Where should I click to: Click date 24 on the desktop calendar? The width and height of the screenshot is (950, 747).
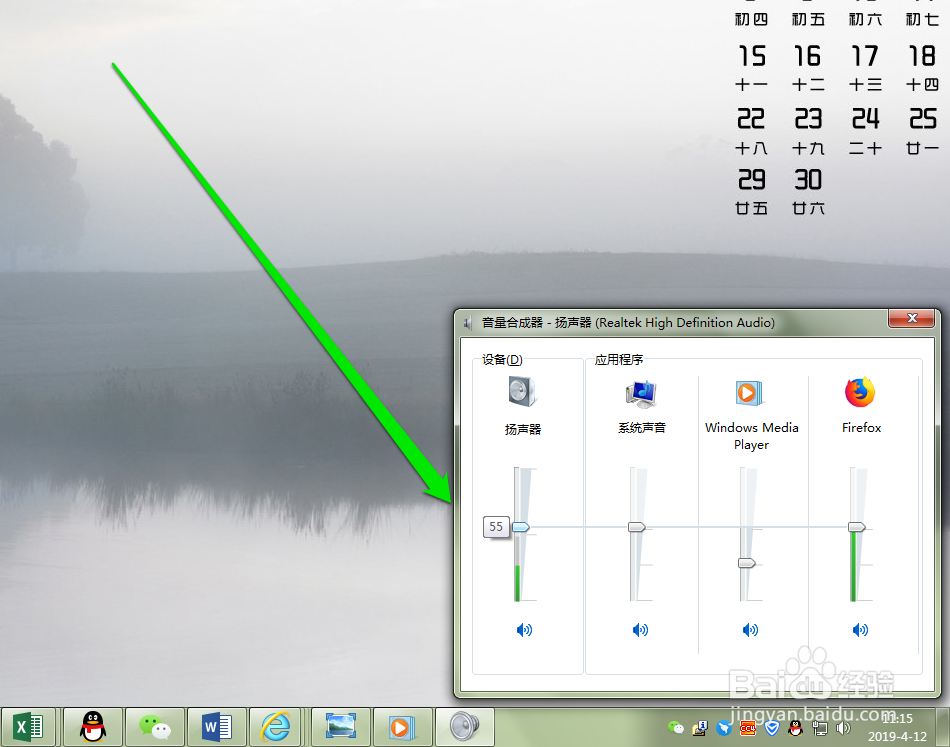click(865, 119)
